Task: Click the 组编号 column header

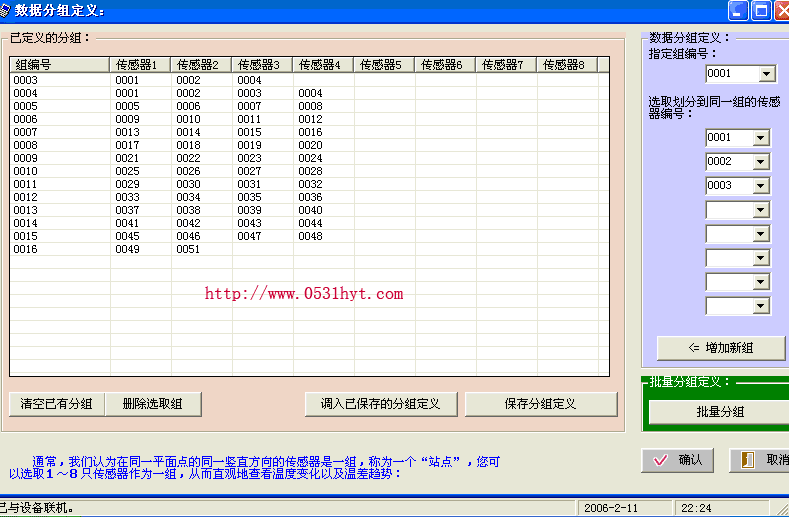Action: [x=60, y=65]
